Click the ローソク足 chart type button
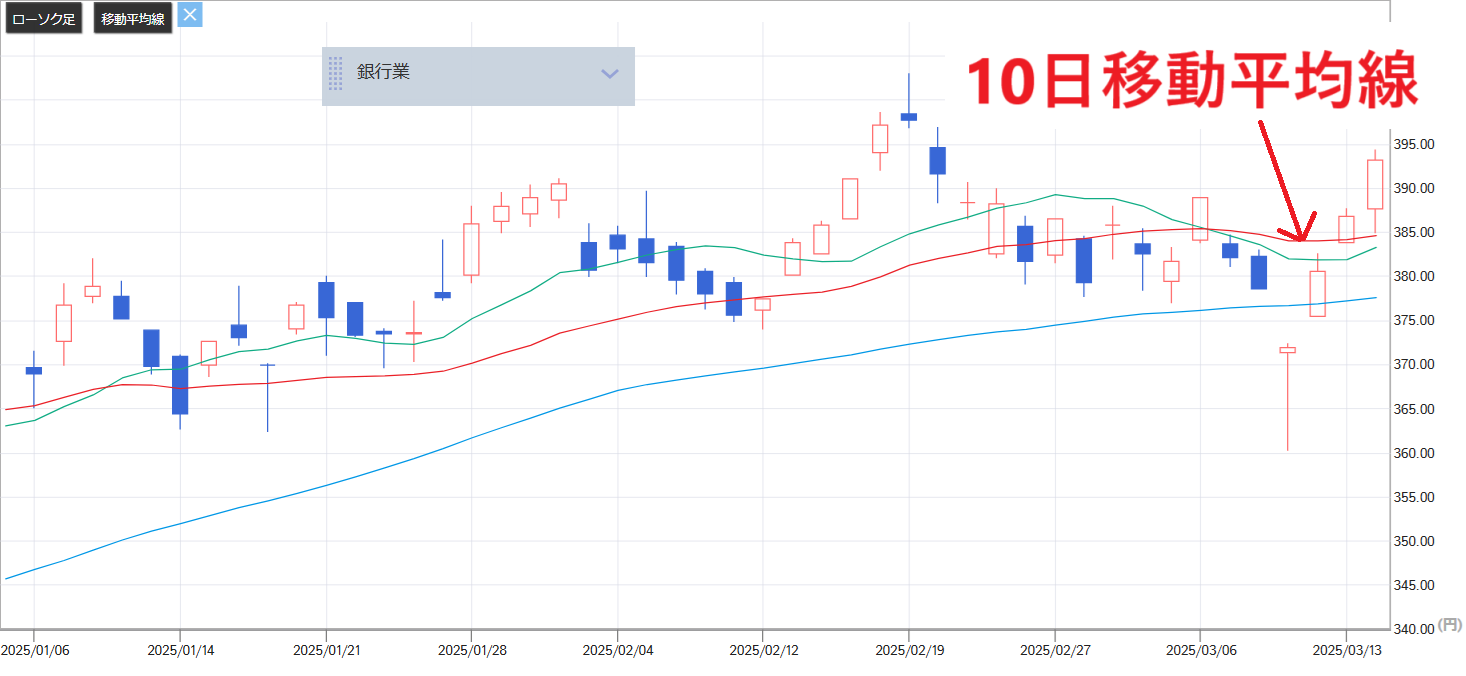Screen dimensions: 1466x676 pyautogui.click(x=44, y=19)
